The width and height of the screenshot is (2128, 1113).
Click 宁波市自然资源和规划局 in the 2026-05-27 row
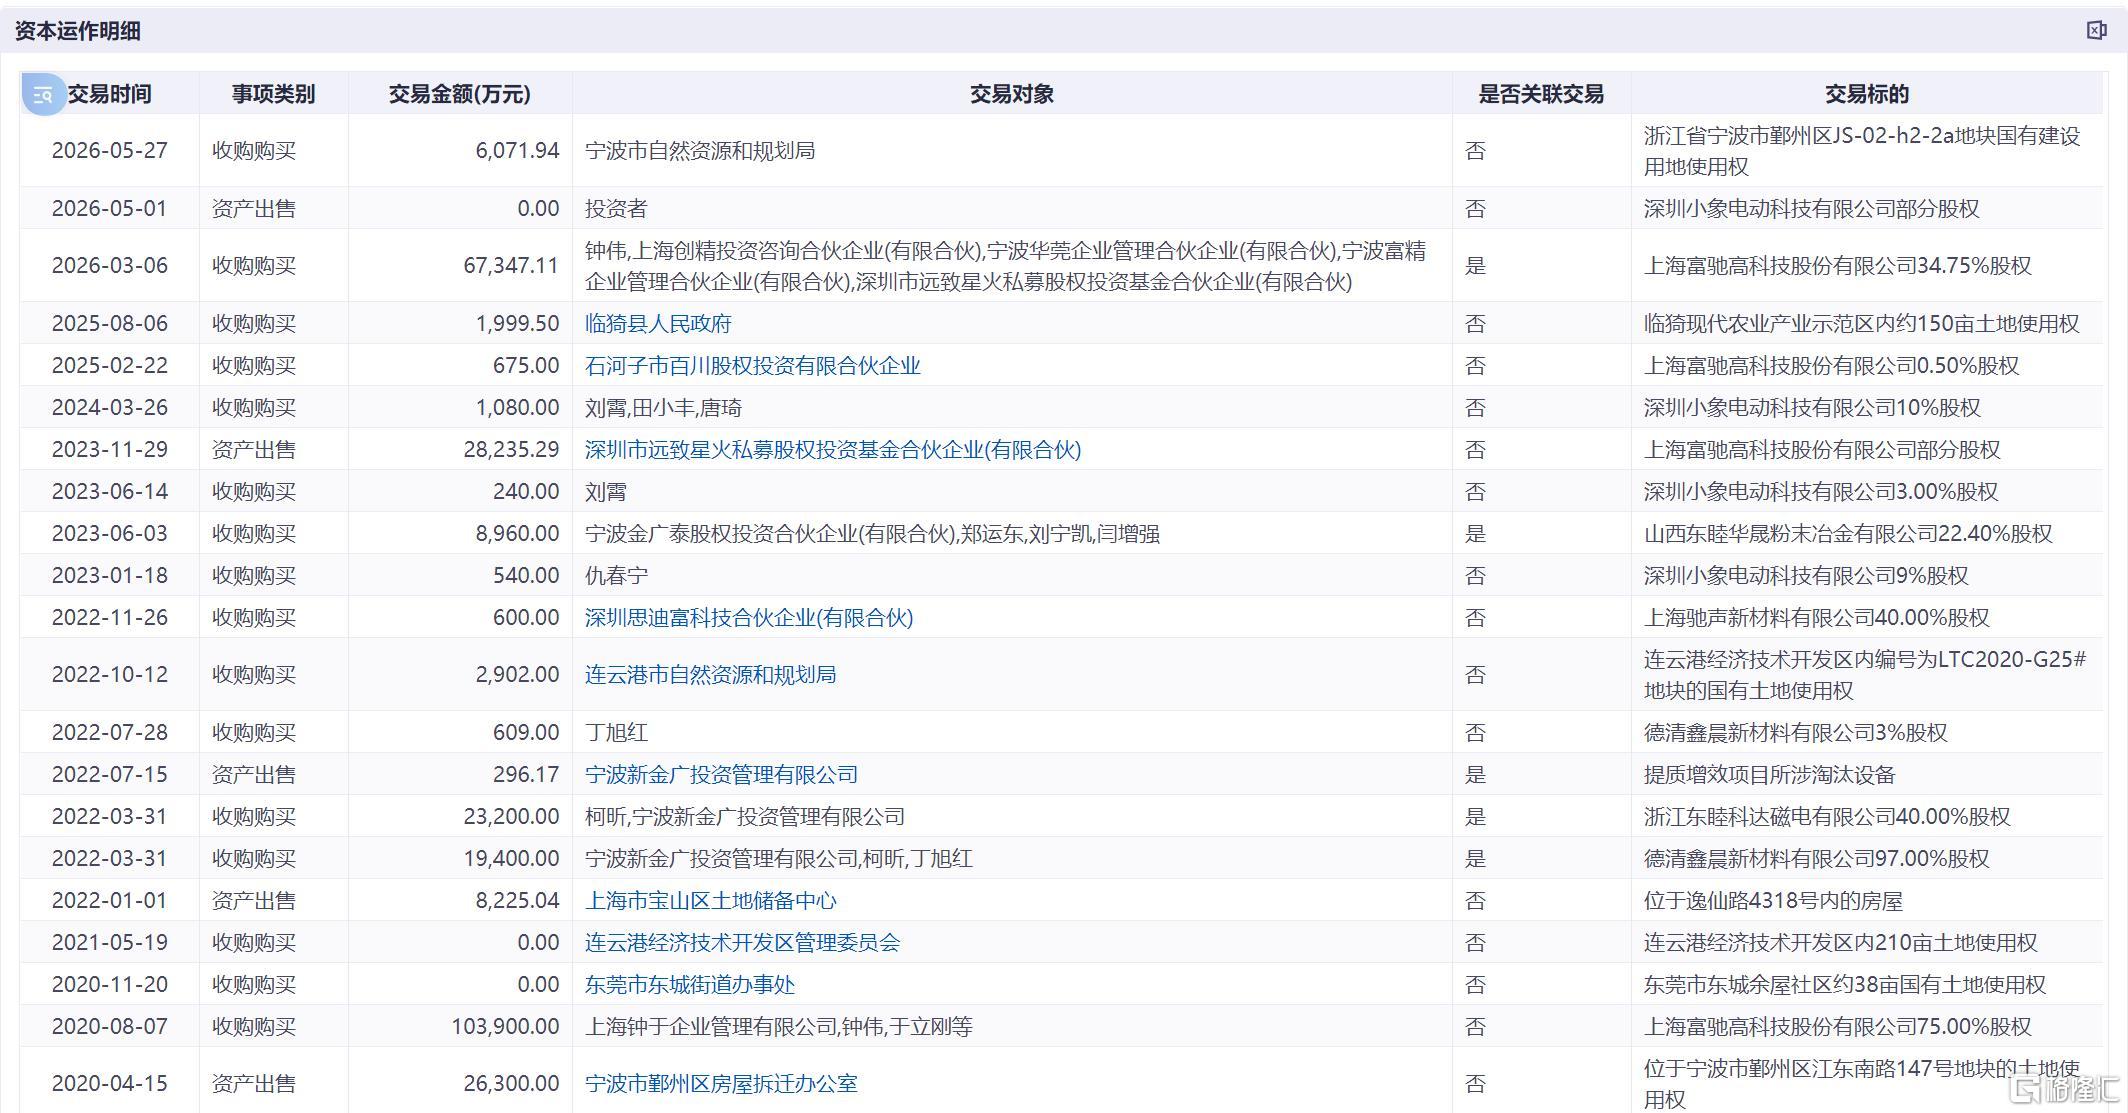700,151
